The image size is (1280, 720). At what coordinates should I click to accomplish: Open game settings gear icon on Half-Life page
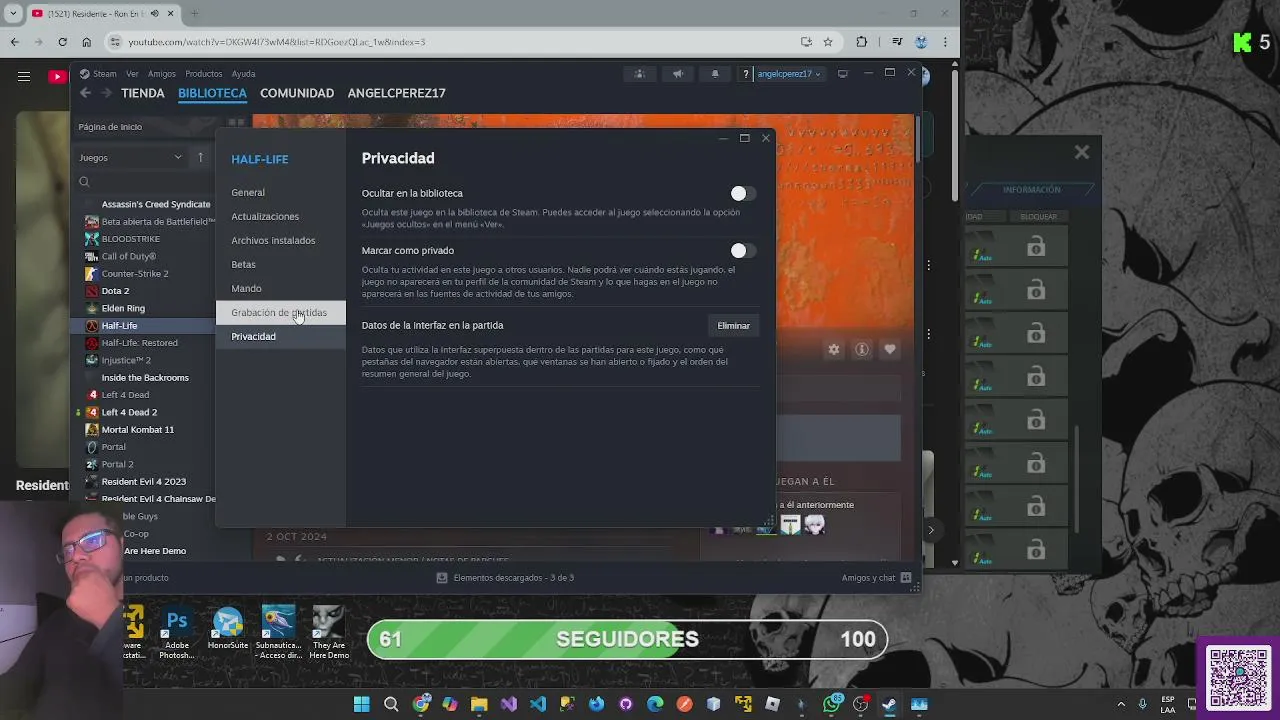pos(834,349)
